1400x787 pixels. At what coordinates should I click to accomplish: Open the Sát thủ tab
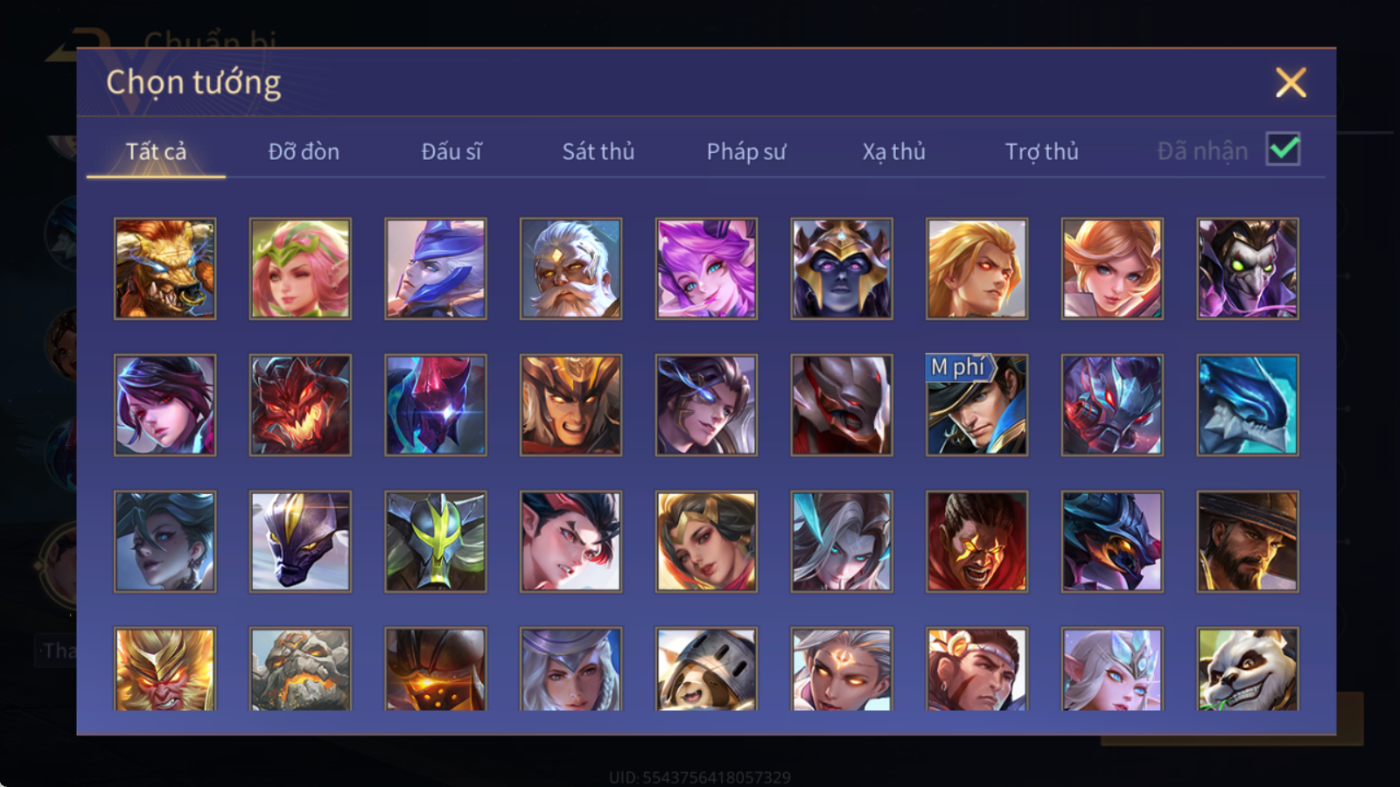point(598,152)
